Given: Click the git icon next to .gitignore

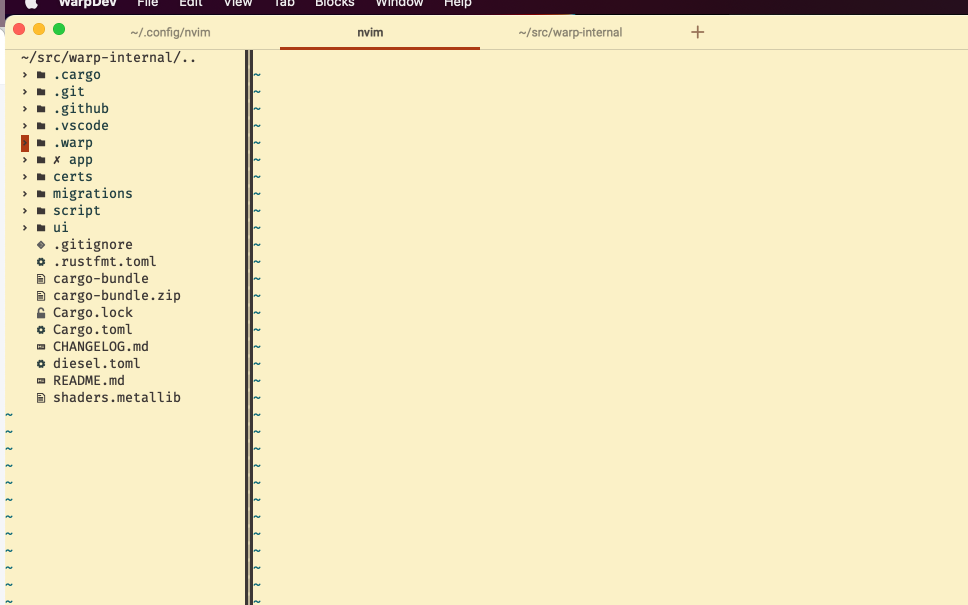Looking at the screenshot, I should click(x=40, y=244).
